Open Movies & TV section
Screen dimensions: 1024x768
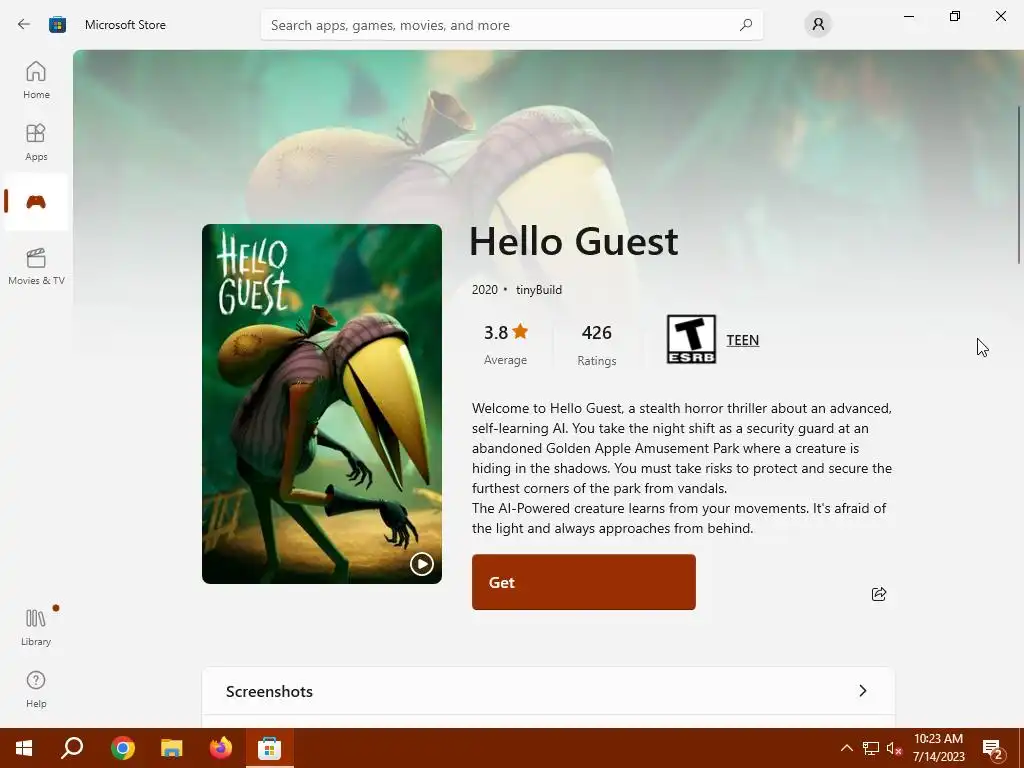pos(36,266)
